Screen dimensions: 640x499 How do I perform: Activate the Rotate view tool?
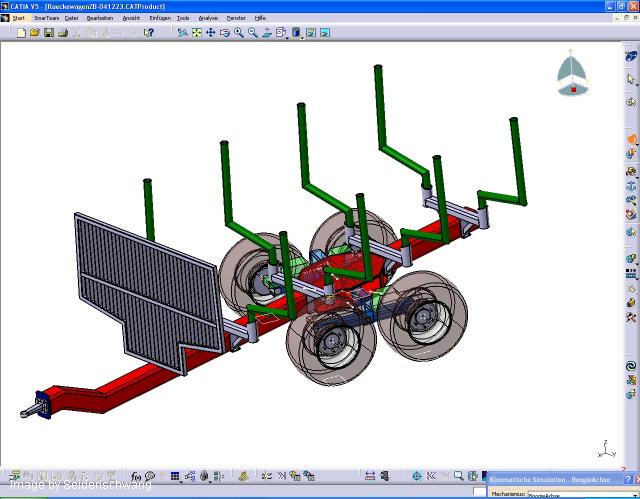225,32
